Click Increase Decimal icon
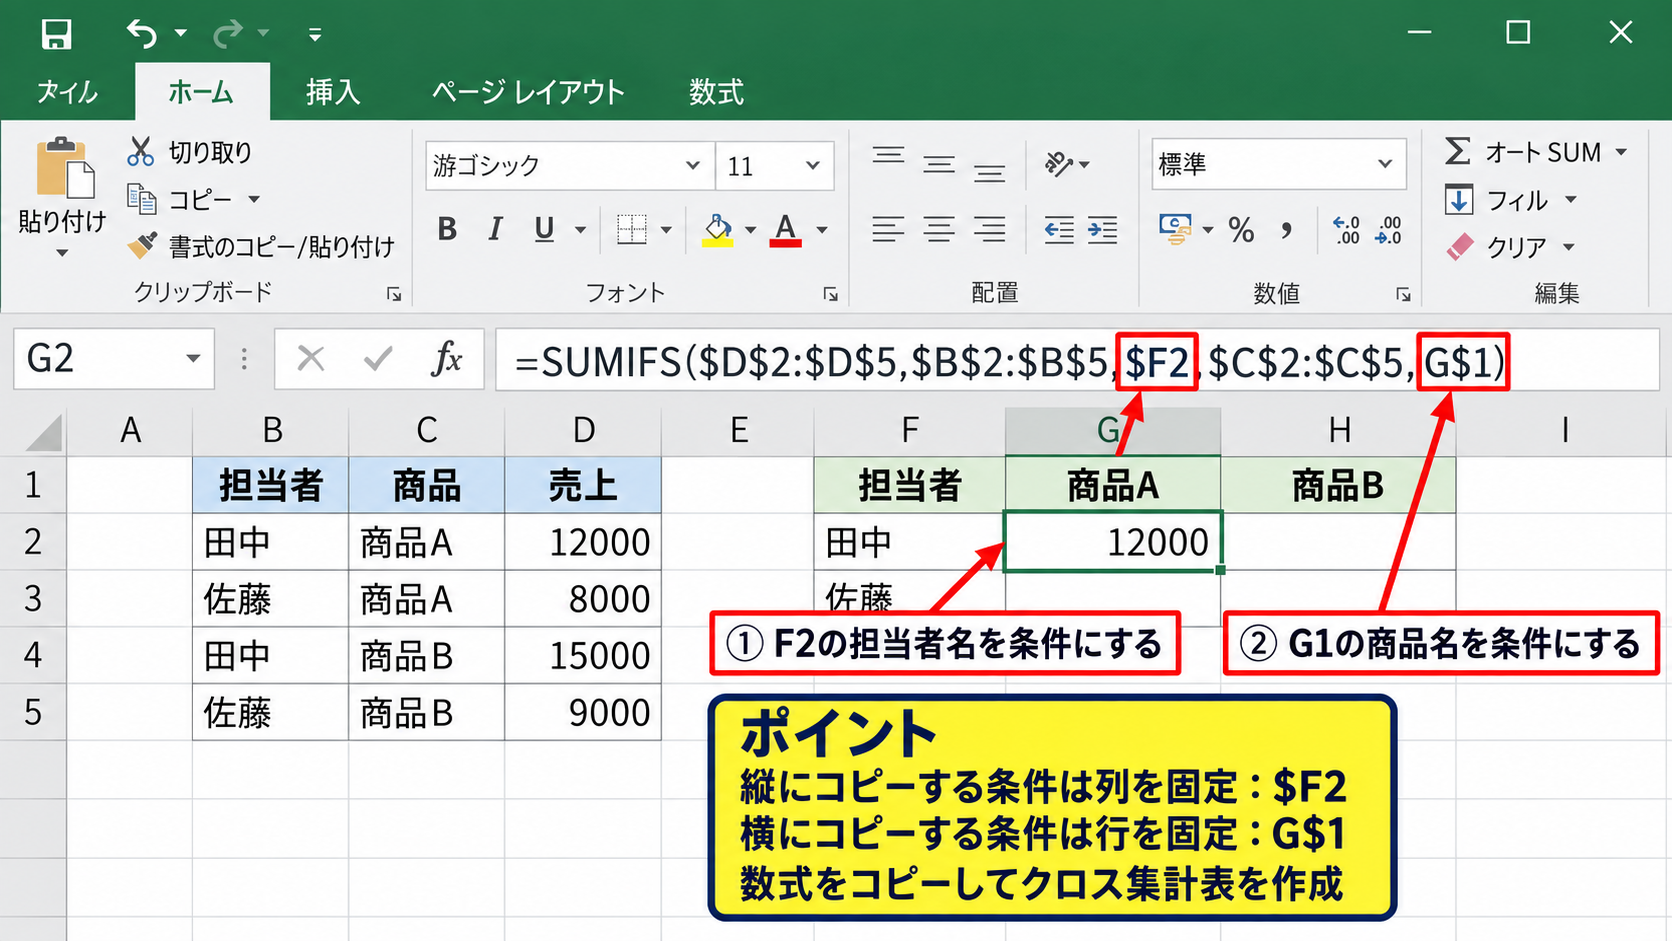The height and width of the screenshot is (941, 1672). [1346, 230]
